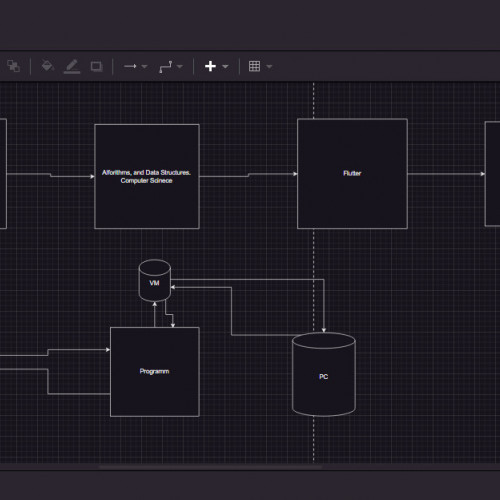Select the Flutter box
This screenshot has height=500, width=500.
point(352,174)
